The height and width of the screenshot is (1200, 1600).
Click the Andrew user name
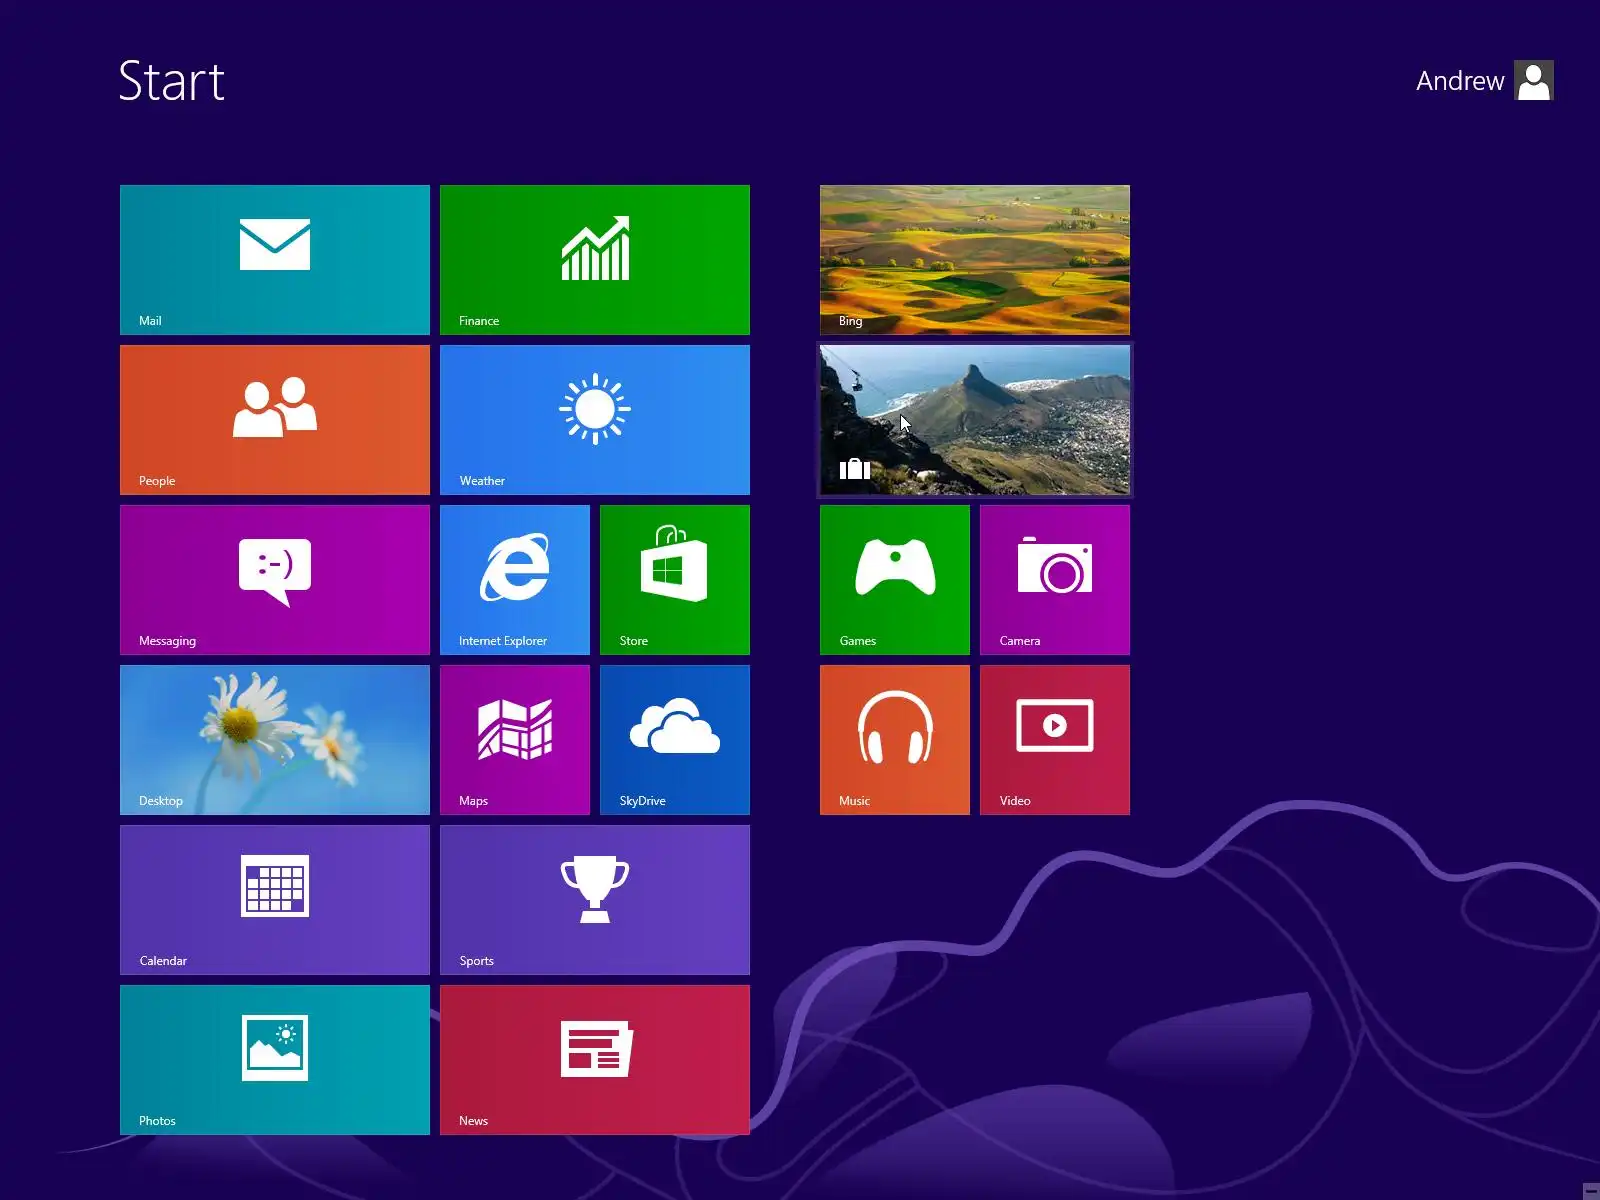[1460, 81]
